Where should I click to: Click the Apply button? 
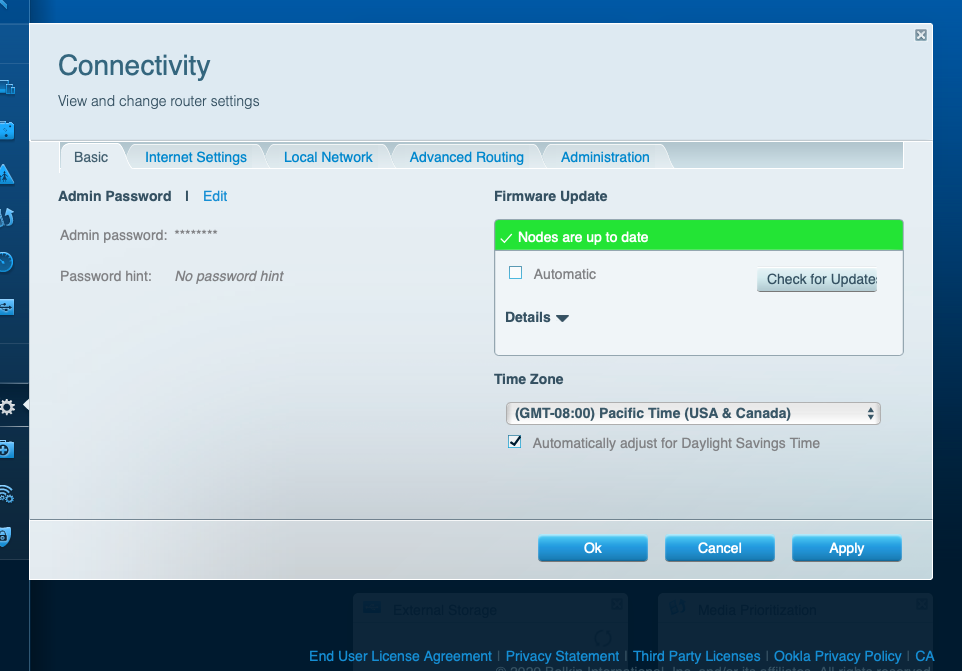pos(846,548)
